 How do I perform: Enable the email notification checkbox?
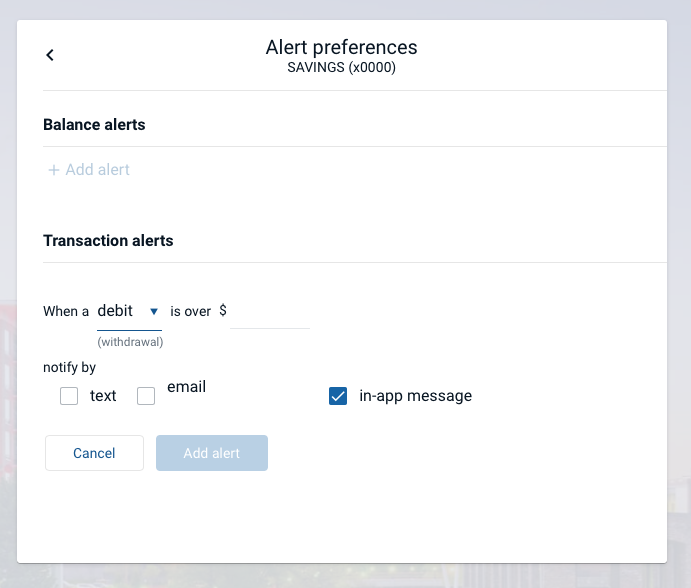(146, 396)
